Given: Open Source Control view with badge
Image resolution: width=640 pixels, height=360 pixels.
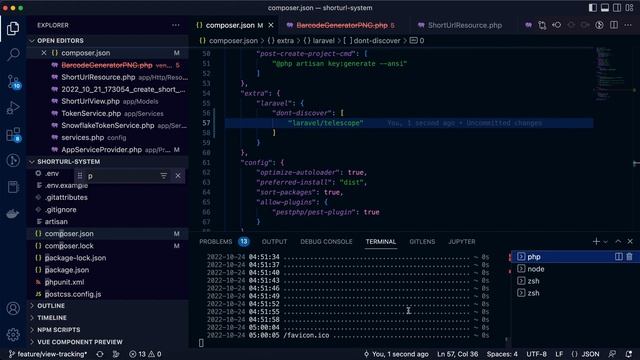Looking at the screenshot, I should pos(13,82).
